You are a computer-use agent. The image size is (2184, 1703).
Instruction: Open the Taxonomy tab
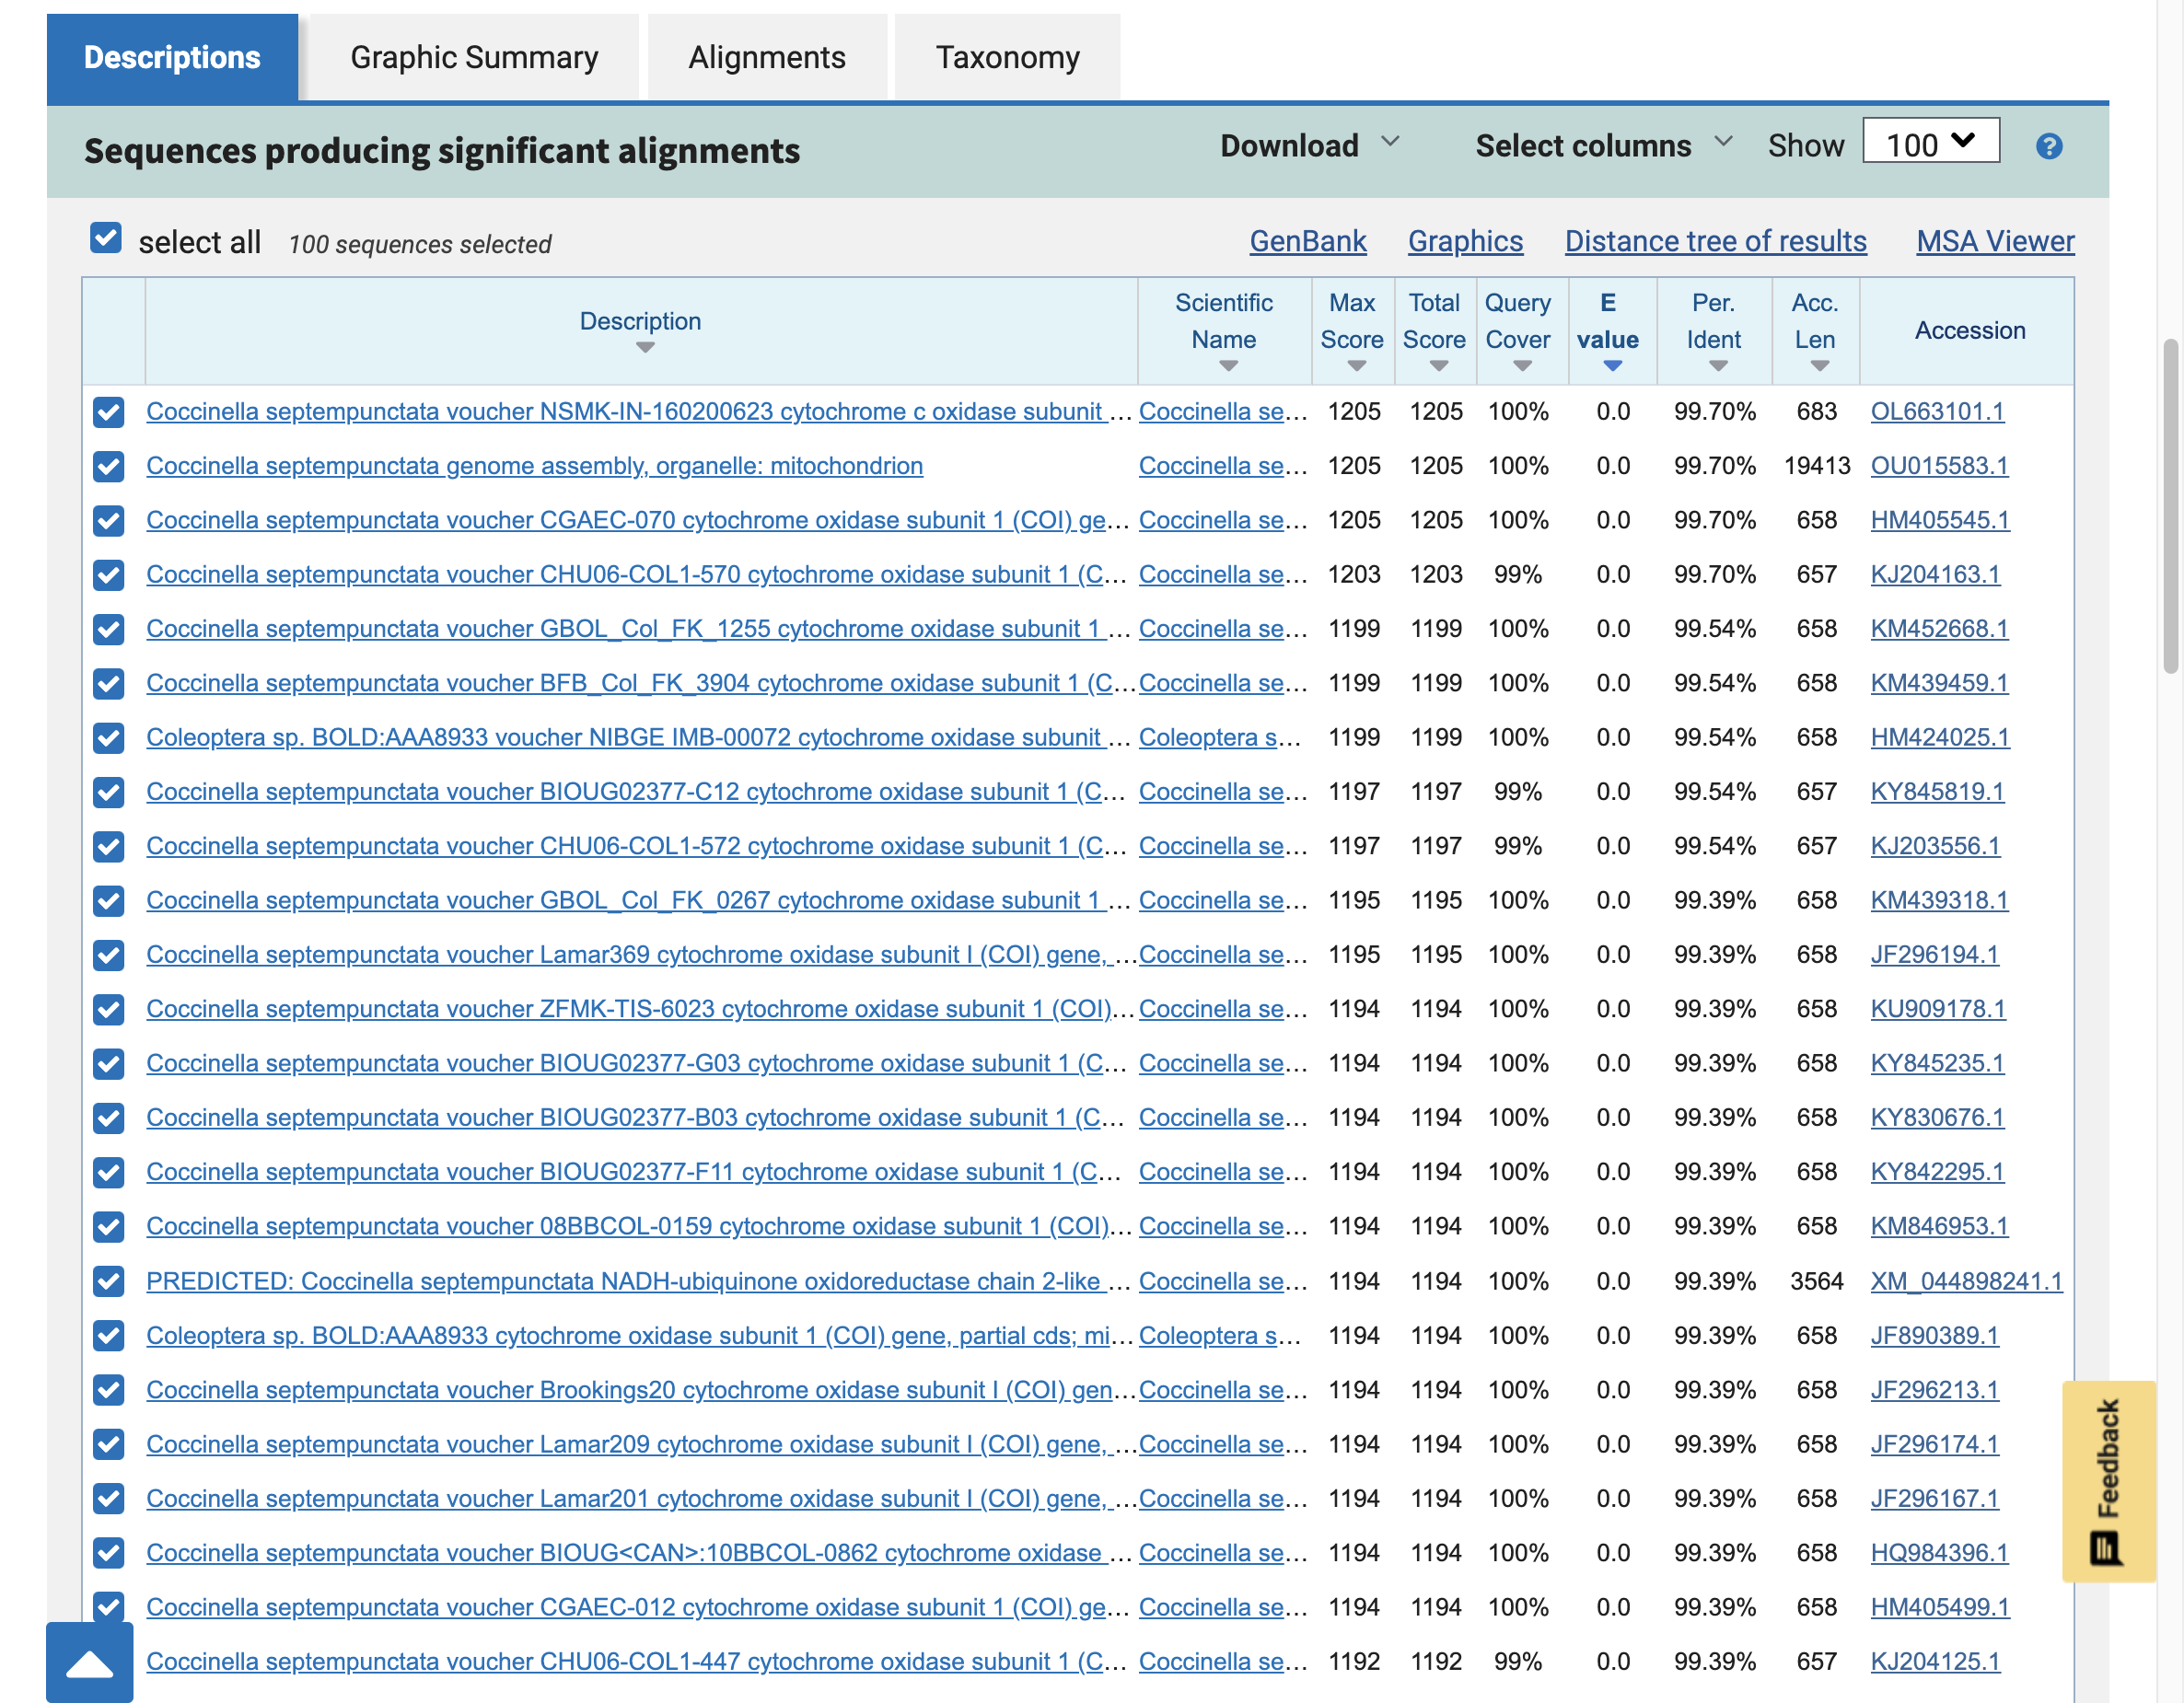coord(1007,58)
